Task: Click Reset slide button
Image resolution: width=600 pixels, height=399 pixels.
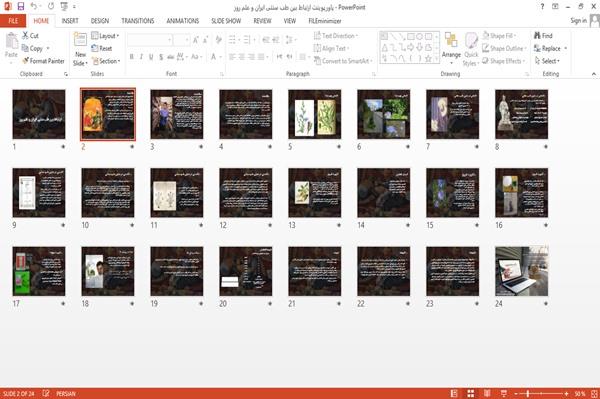Action: tap(101, 48)
